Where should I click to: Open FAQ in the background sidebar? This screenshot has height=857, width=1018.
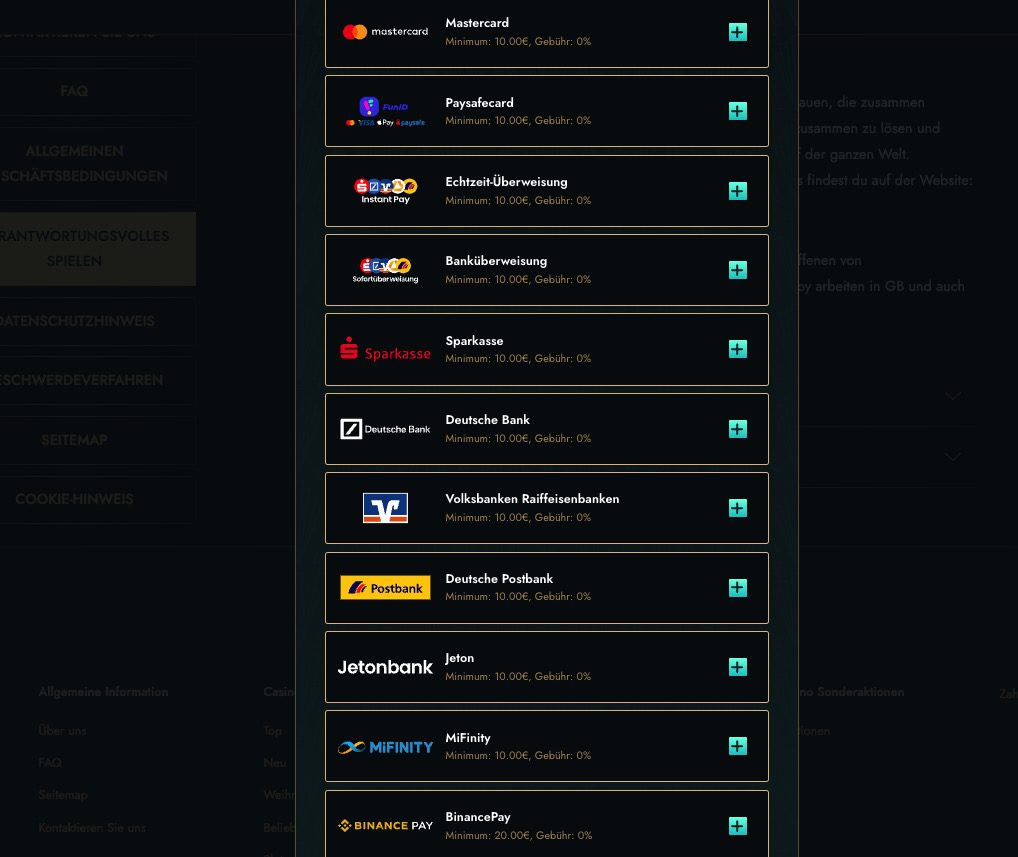click(x=74, y=92)
